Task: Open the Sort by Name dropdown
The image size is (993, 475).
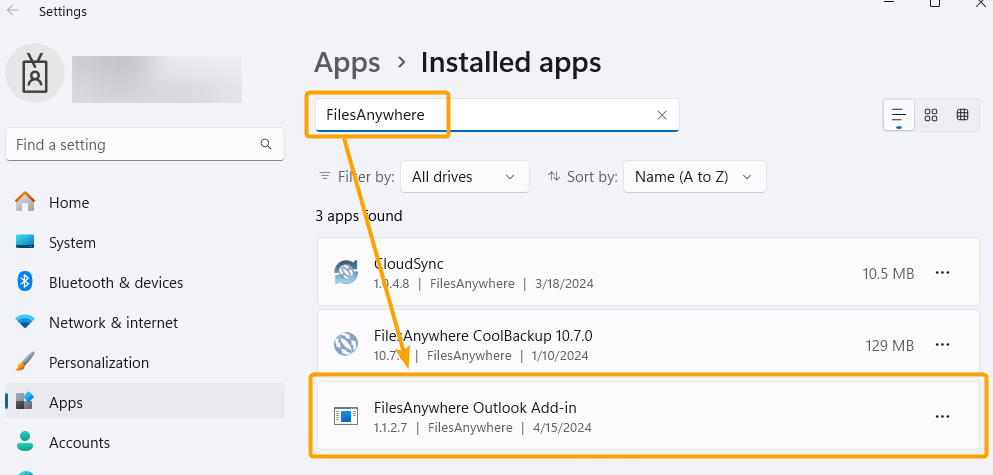Action: click(x=695, y=177)
